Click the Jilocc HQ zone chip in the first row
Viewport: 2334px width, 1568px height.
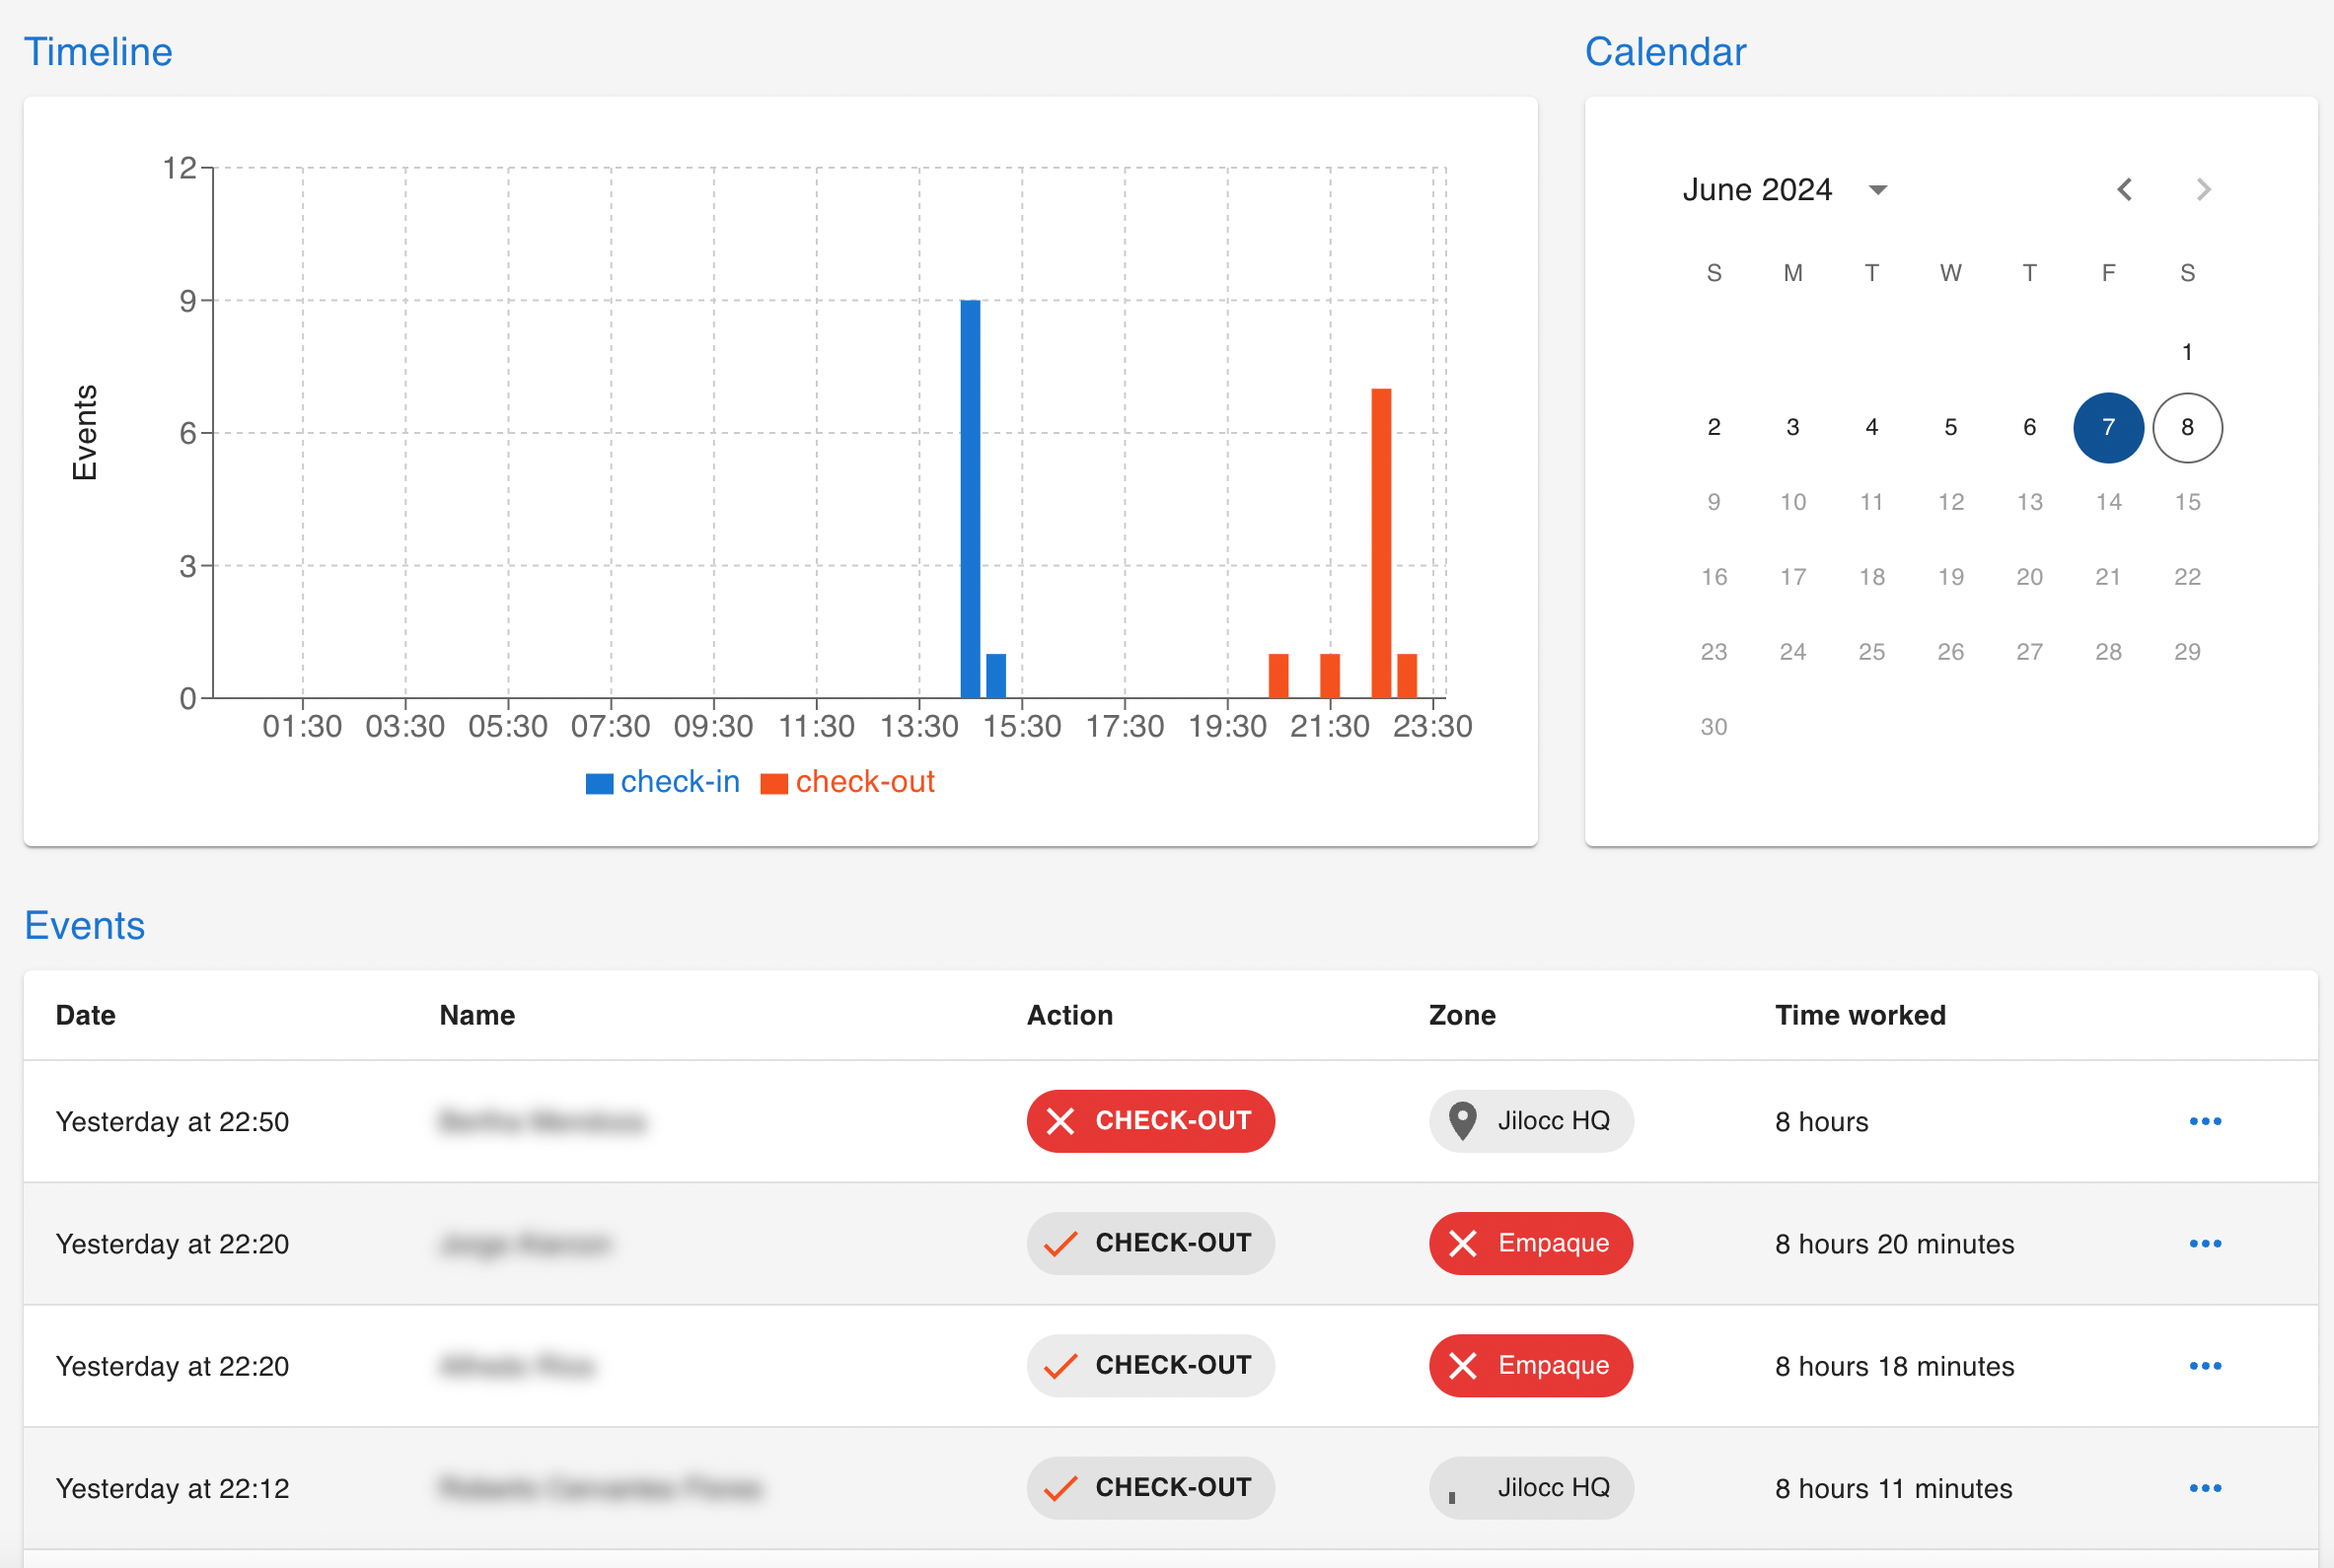coord(1530,1121)
